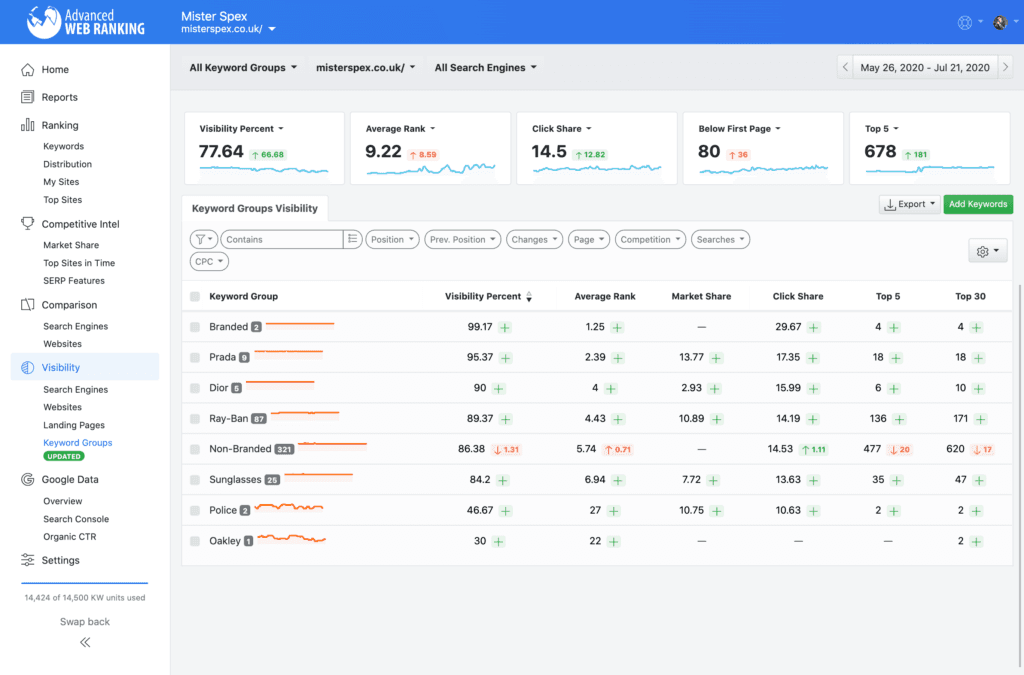Viewport: 1024px width, 675px height.
Task: Check the Ray-Ban row checkbox
Action: coord(195,419)
